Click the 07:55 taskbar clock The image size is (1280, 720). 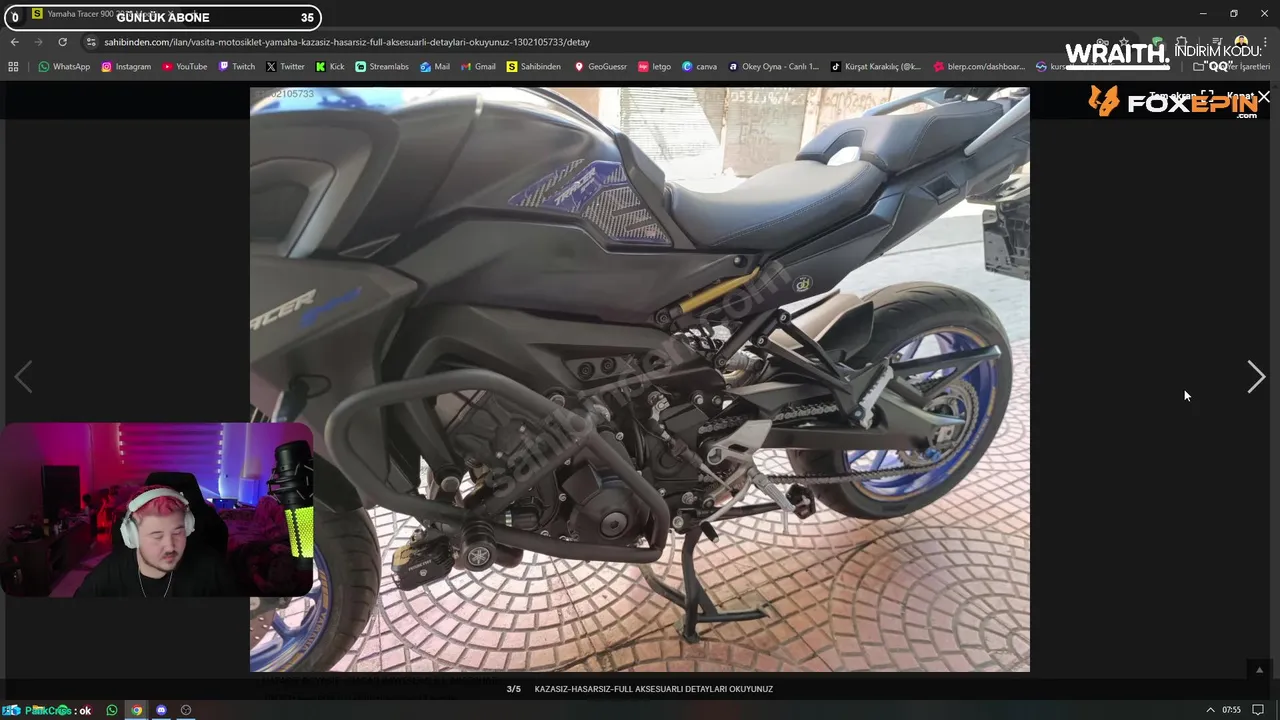coord(1231,710)
